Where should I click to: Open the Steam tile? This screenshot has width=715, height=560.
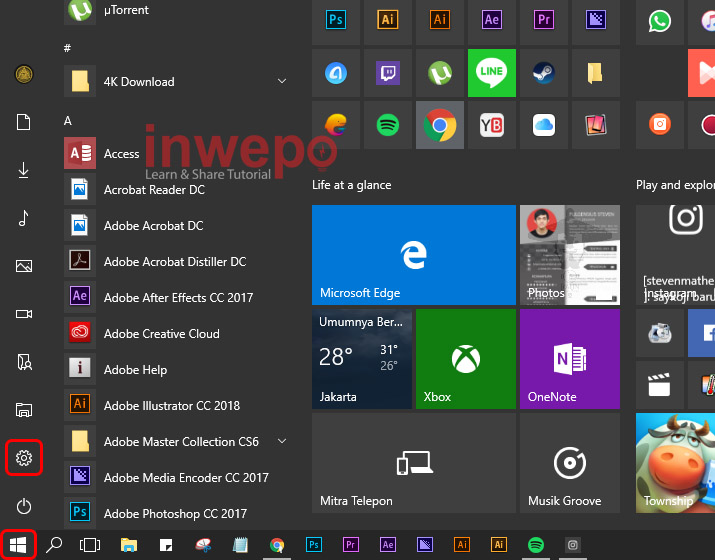[544, 73]
